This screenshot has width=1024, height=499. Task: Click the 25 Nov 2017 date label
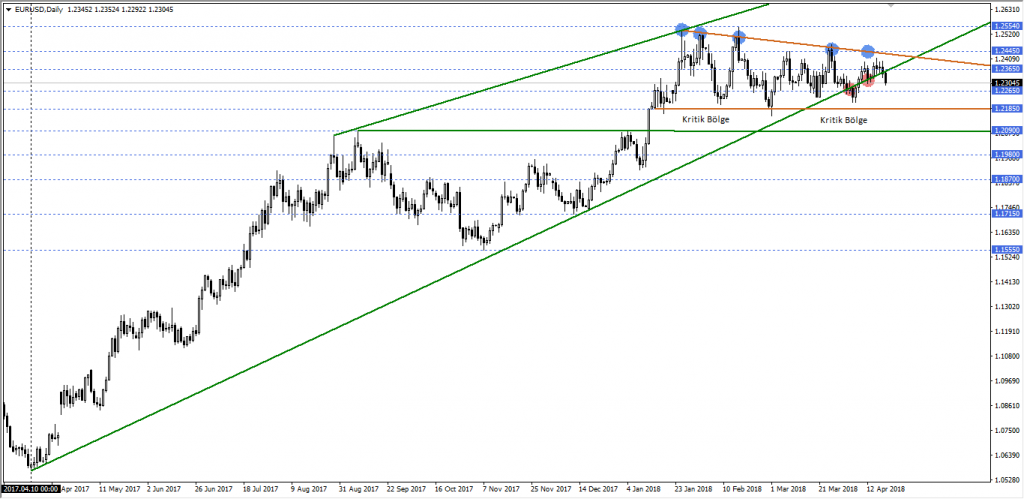point(550,489)
